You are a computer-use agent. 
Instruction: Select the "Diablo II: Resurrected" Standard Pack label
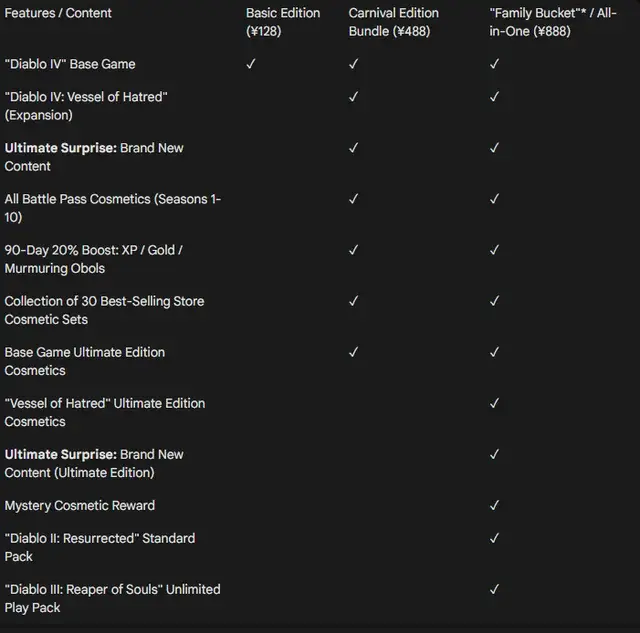(x=100, y=547)
